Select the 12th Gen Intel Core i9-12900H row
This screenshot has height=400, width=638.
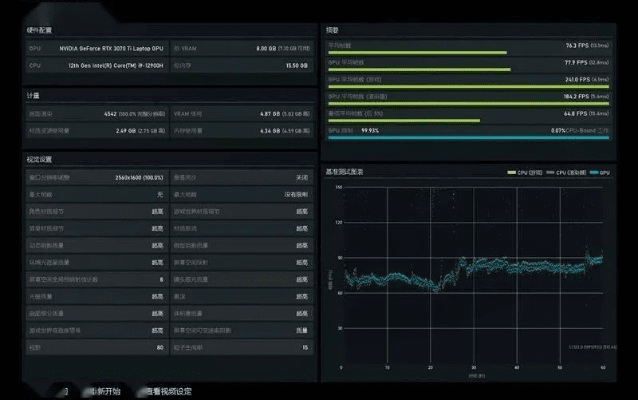click(98, 65)
